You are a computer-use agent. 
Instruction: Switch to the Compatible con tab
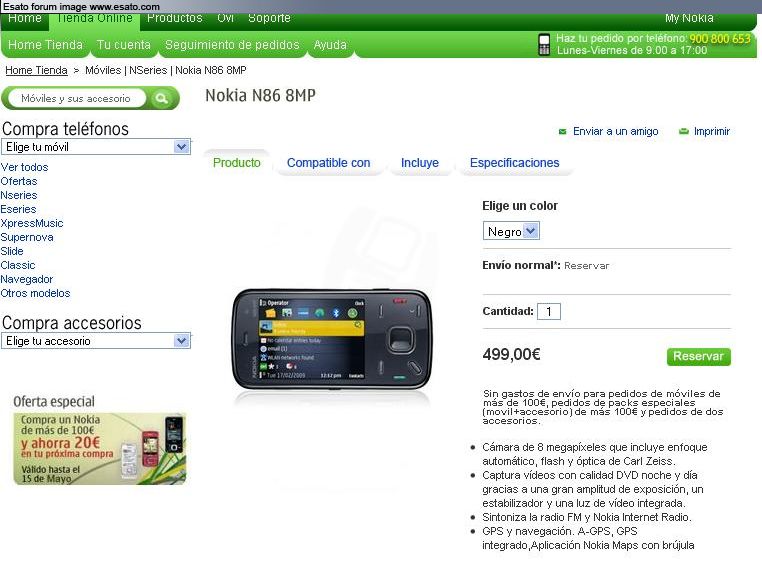[329, 163]
